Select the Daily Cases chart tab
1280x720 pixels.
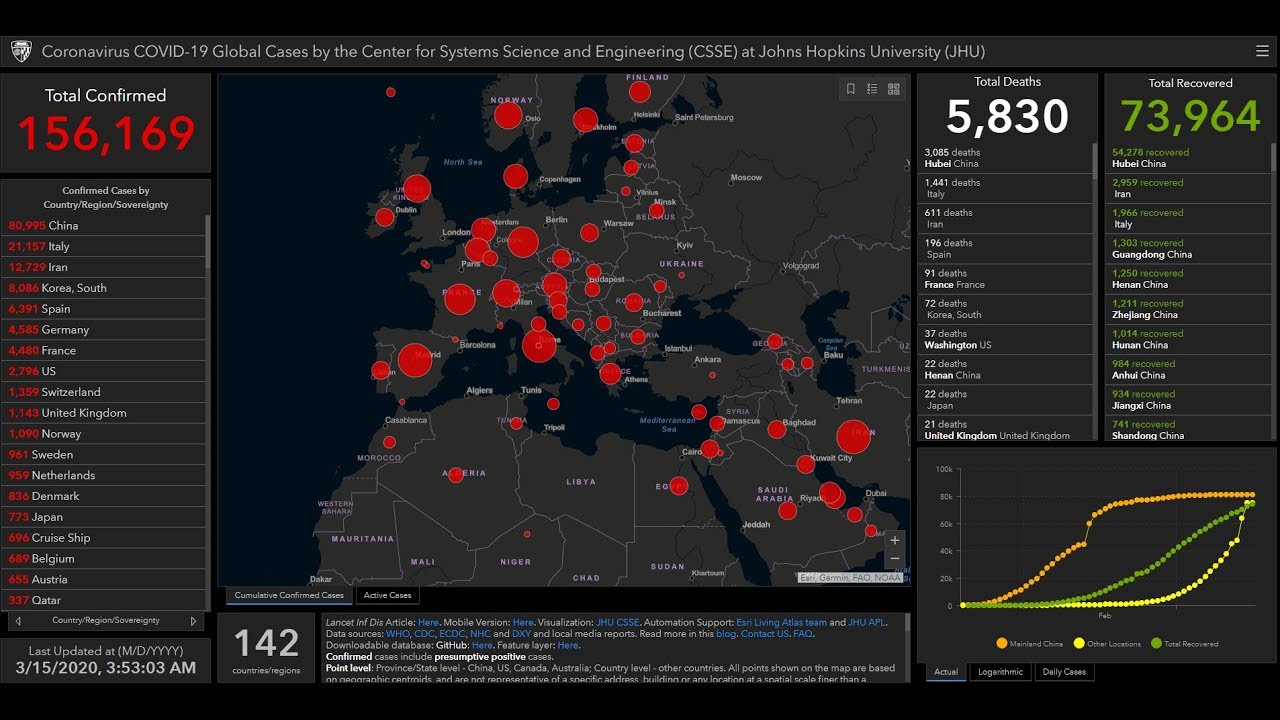pyautogui.click(x=1064, y=672)
